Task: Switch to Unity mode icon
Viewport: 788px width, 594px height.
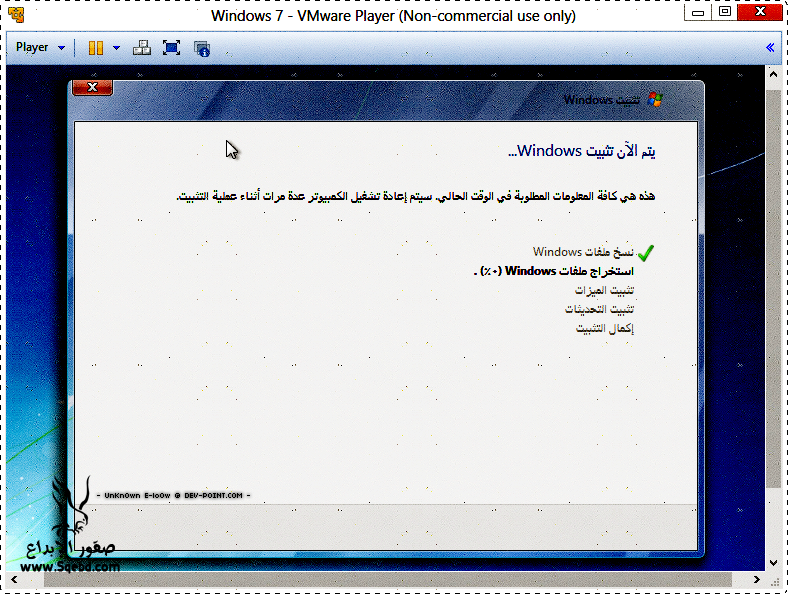Action: (202, 48)
